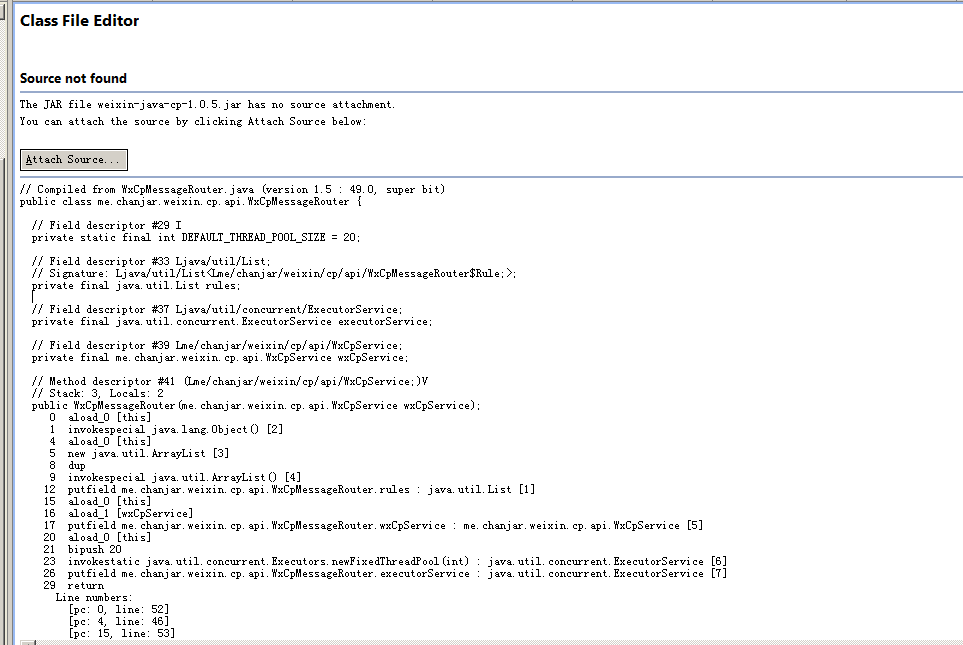Click bytecode line '4 aload_0 [this]'

pyautogui.click(x=100, y=441)
